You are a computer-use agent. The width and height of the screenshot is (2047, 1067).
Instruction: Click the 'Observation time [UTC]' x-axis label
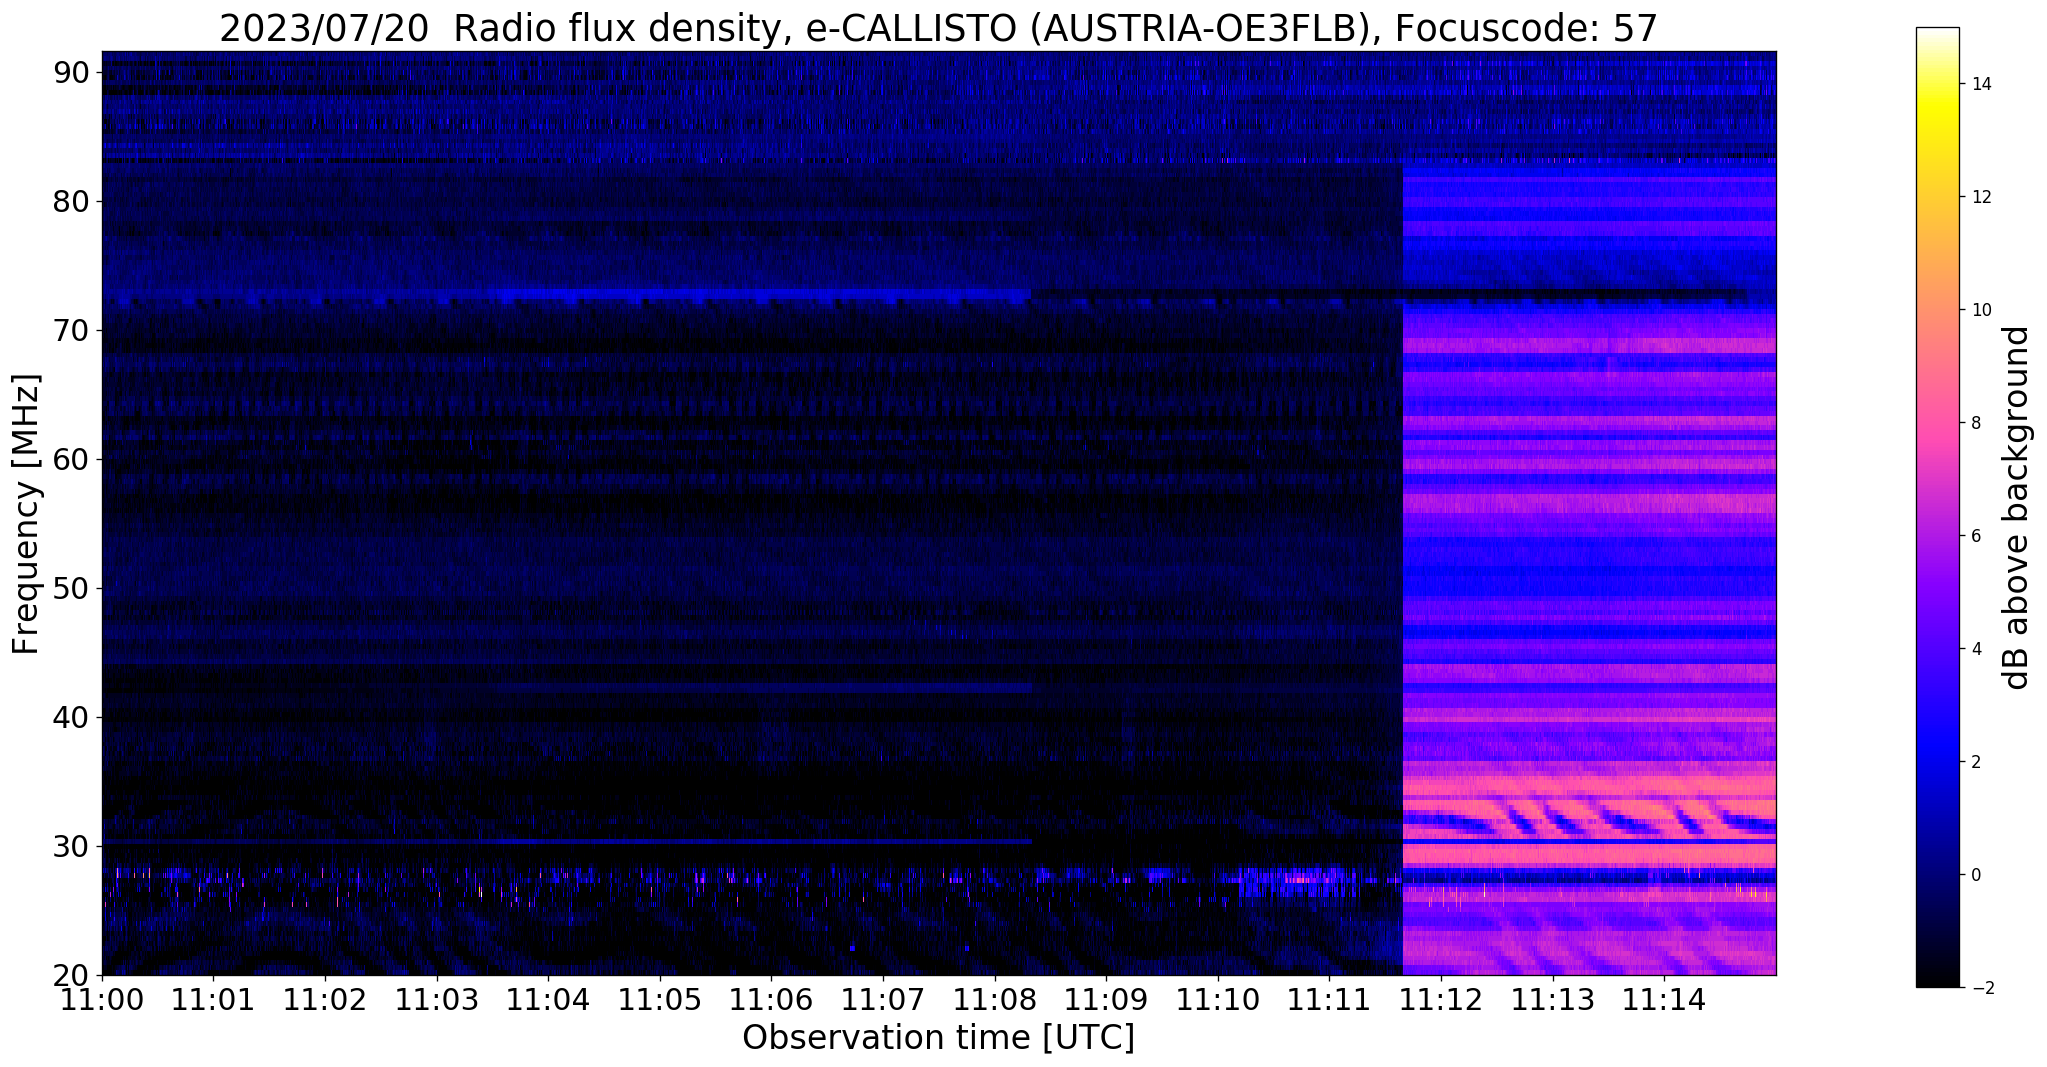938,1038
